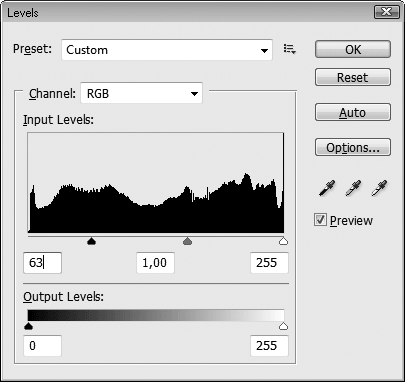Open the preset options menu icon
405x382 pixels.
[290, 49]
